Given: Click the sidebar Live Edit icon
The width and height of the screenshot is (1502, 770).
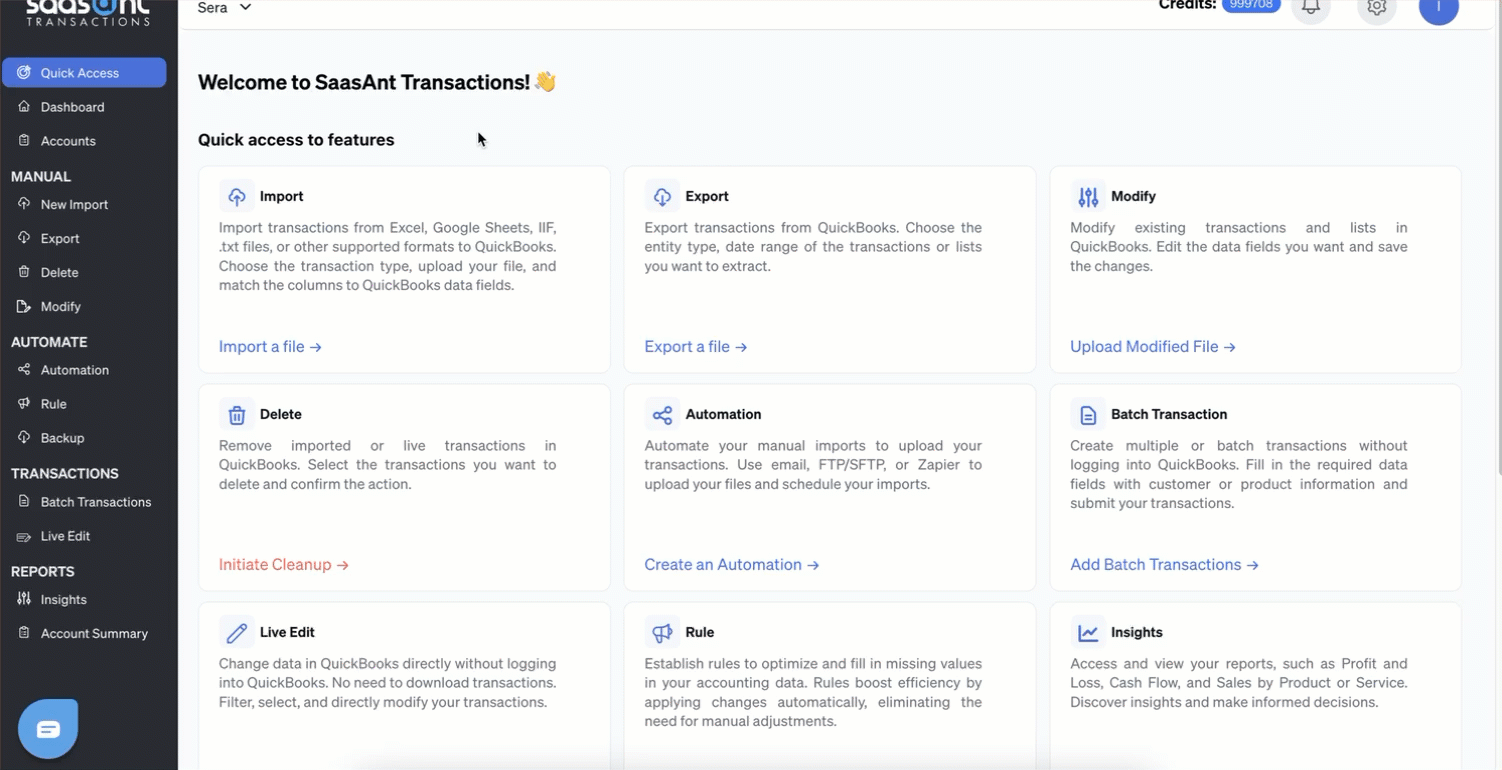Looking at the screenshot, I should click(24, 536).
